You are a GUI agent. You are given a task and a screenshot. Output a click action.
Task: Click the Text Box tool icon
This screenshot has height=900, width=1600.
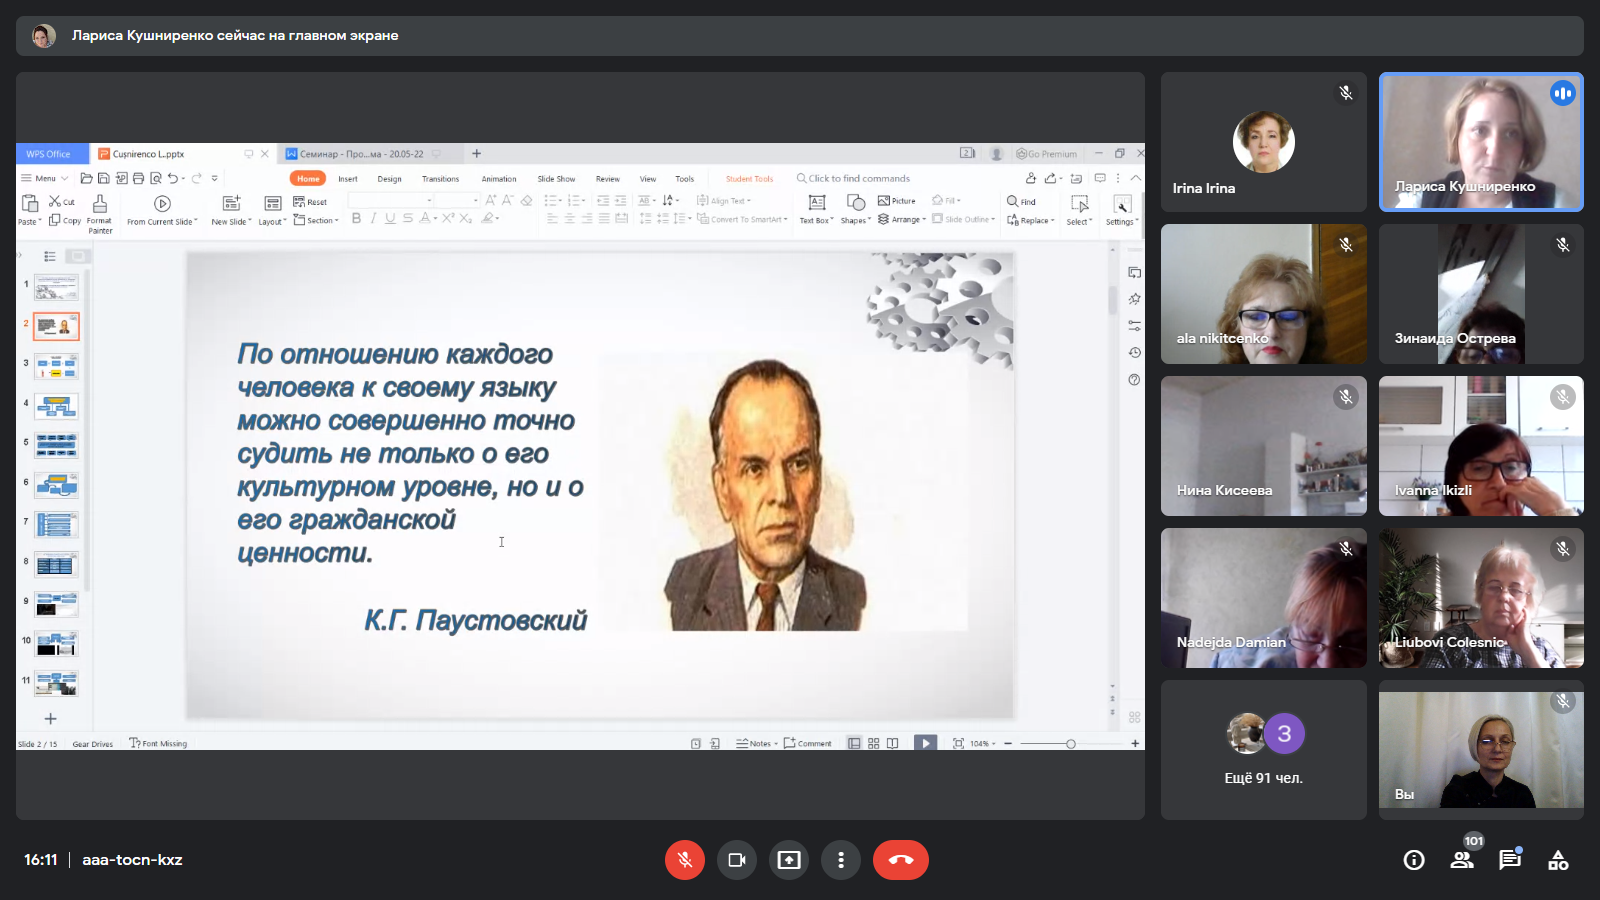[x=816, y=203]
